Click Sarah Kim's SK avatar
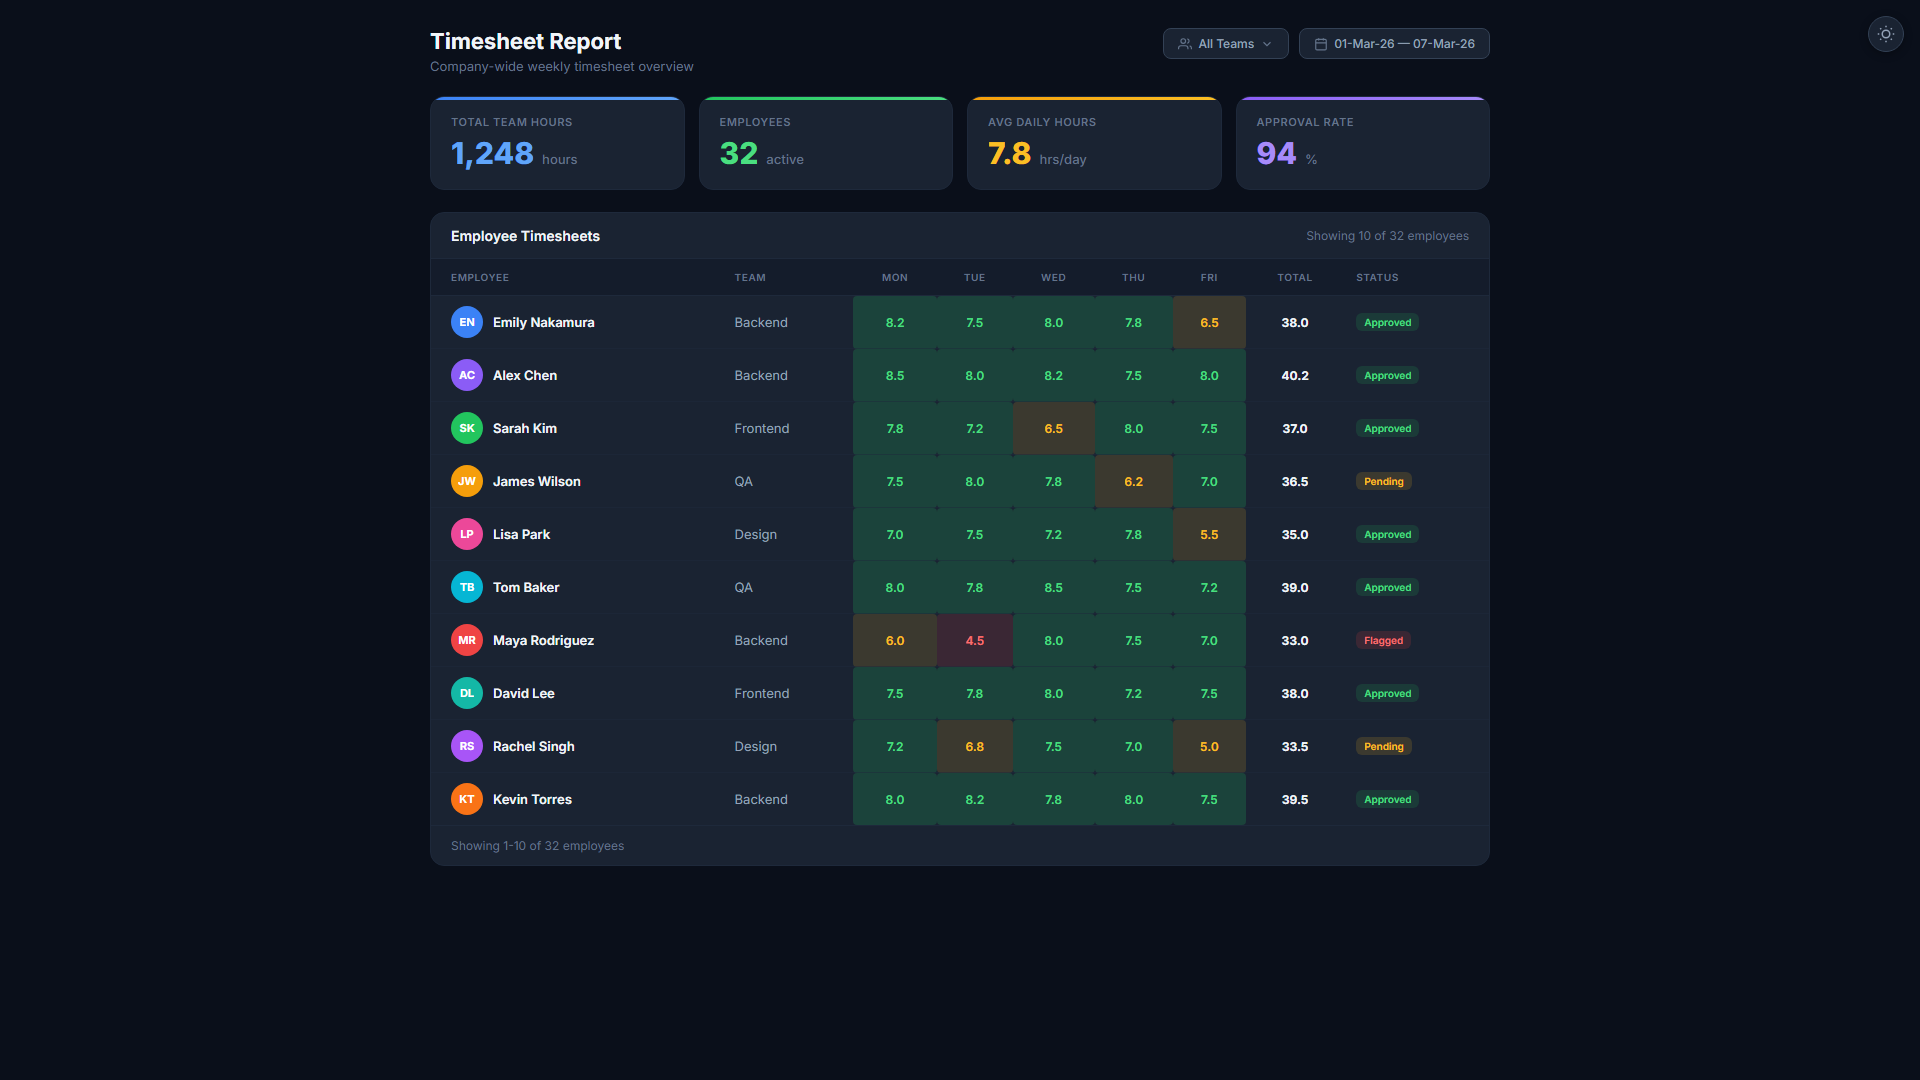The width and height of the screenshot is (1920, 1080). pyautogui.click(x=467, y=428)
